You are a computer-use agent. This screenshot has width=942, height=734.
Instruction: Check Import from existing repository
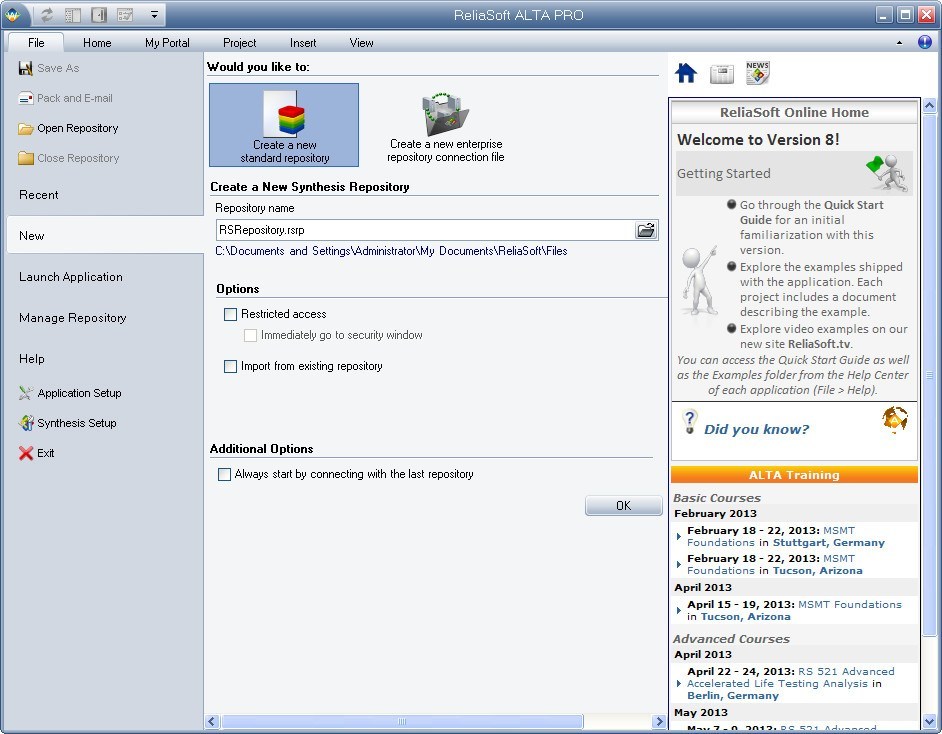click(230, 366)
